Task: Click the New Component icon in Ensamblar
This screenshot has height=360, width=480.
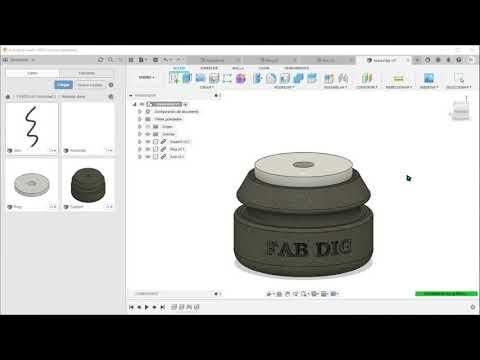Action: pos(329,79)
